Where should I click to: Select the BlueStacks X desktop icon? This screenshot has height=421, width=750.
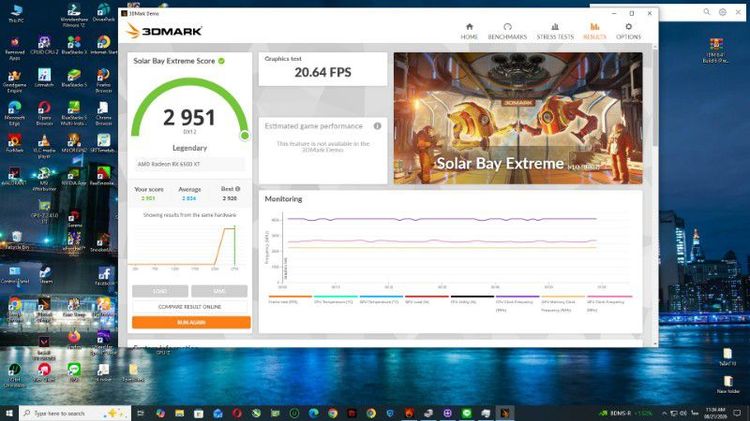click(x=74, y=45)
